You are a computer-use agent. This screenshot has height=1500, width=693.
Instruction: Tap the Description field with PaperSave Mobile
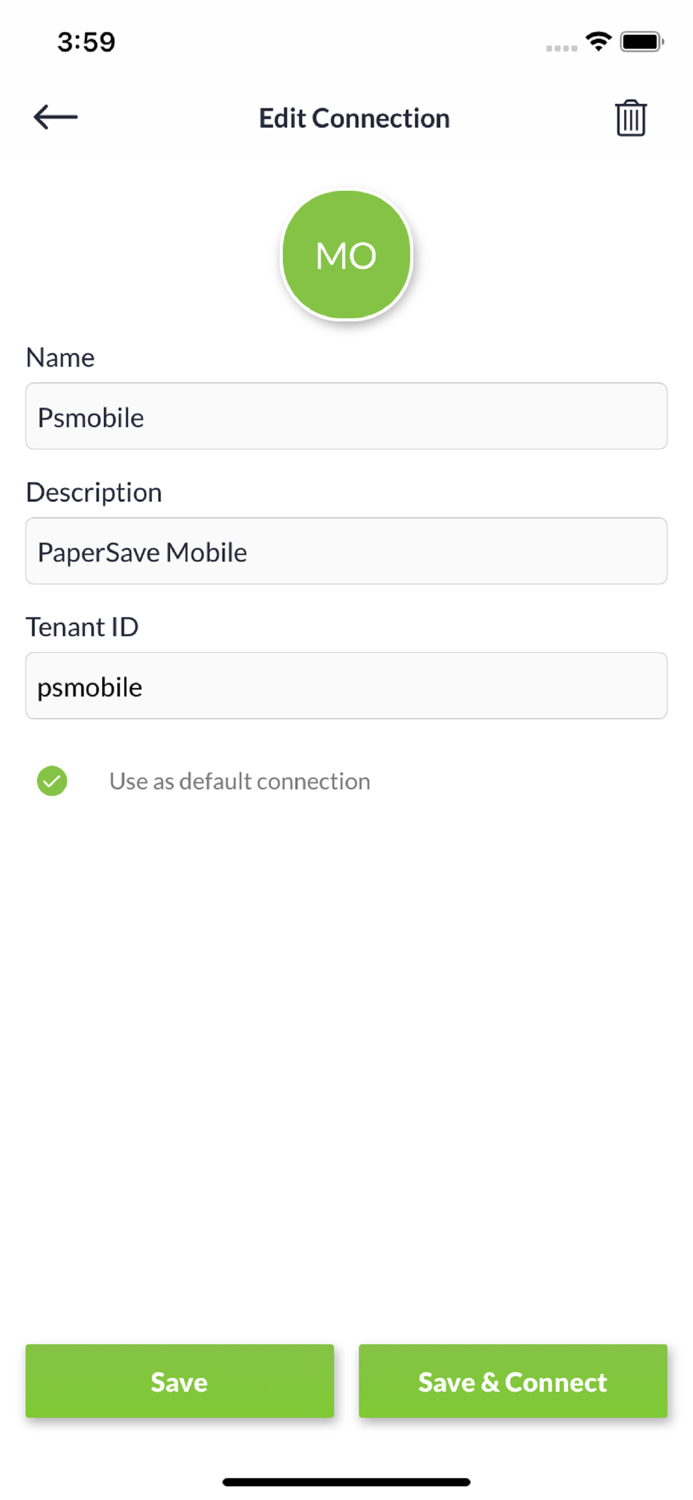pyautogui.click(x=346, y=551)
